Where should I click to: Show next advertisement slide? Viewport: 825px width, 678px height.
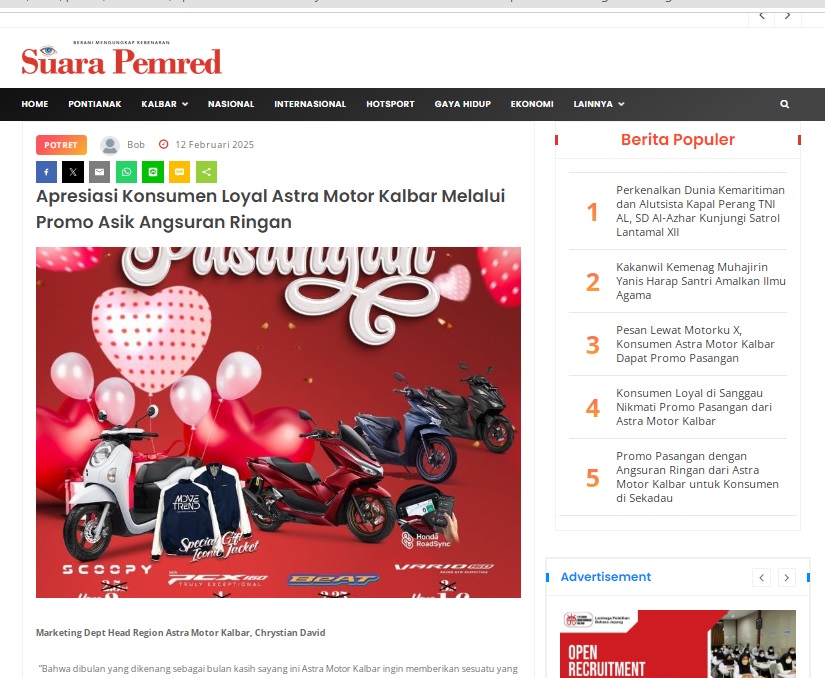[x=787, y=578]
